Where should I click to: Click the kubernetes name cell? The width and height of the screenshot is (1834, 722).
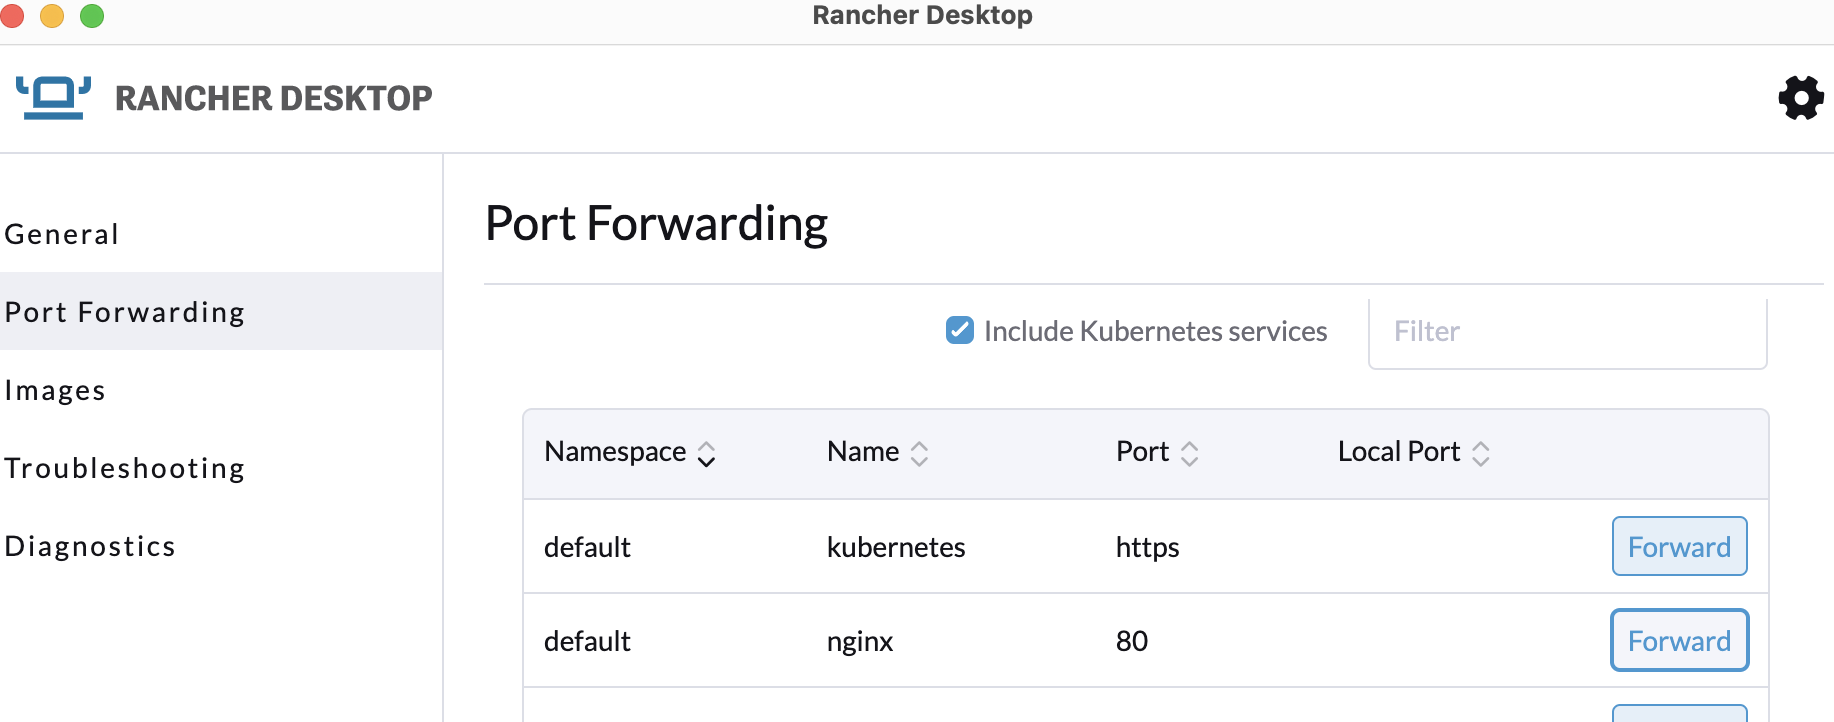896,547
